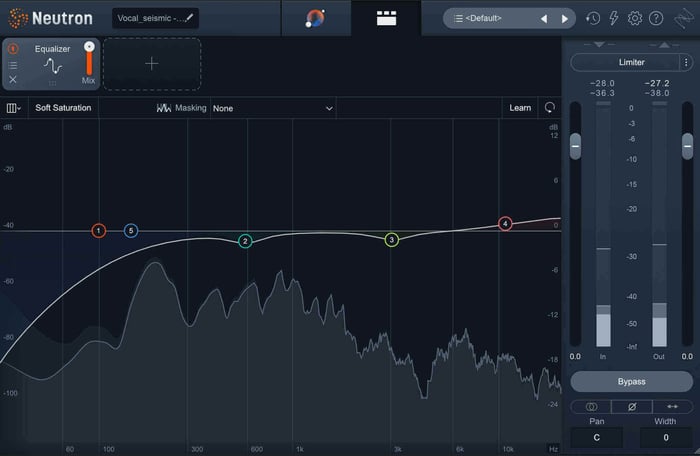Click the output meter up-arrow marker

(x=664, y=44)
